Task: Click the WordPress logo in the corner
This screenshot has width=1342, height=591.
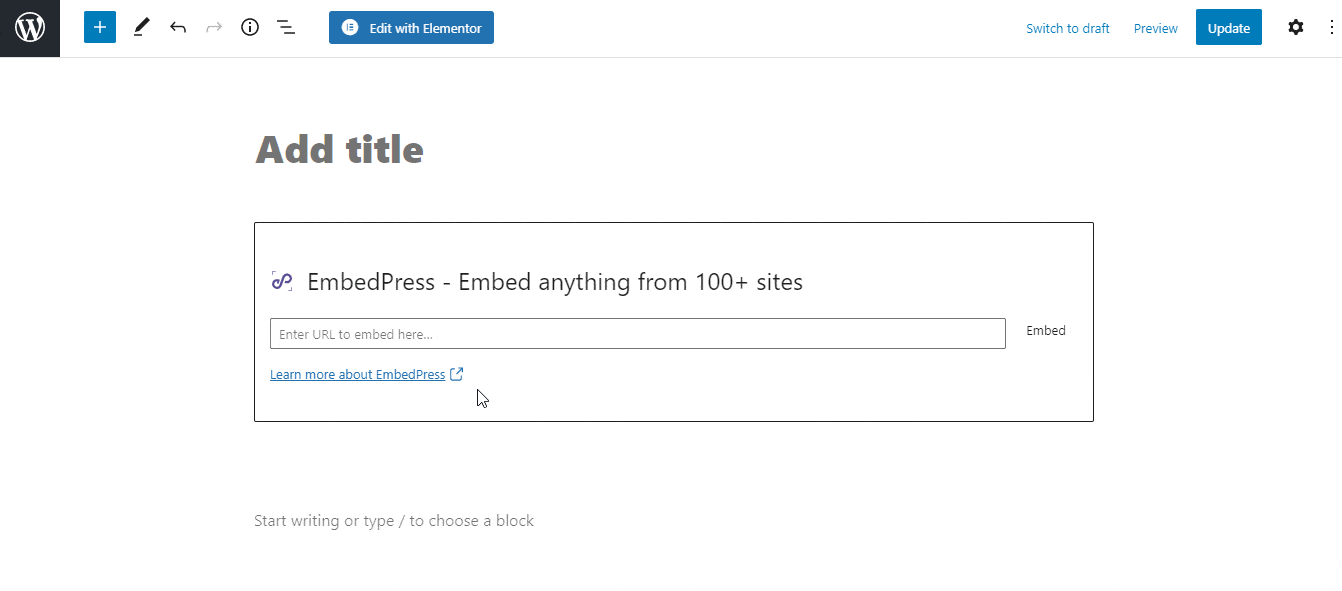Action: point(29,27)
